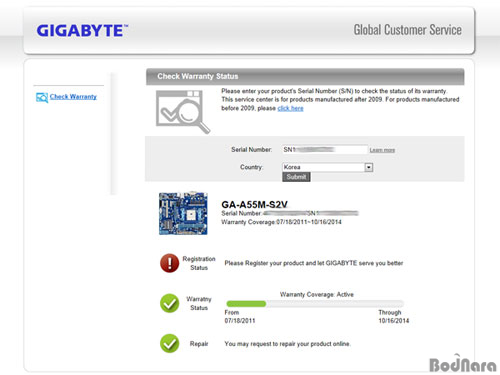This screenshot has height=375, width=500.
Task: Click the green Repair checkmark icon
Action: [x=170, y=343]
